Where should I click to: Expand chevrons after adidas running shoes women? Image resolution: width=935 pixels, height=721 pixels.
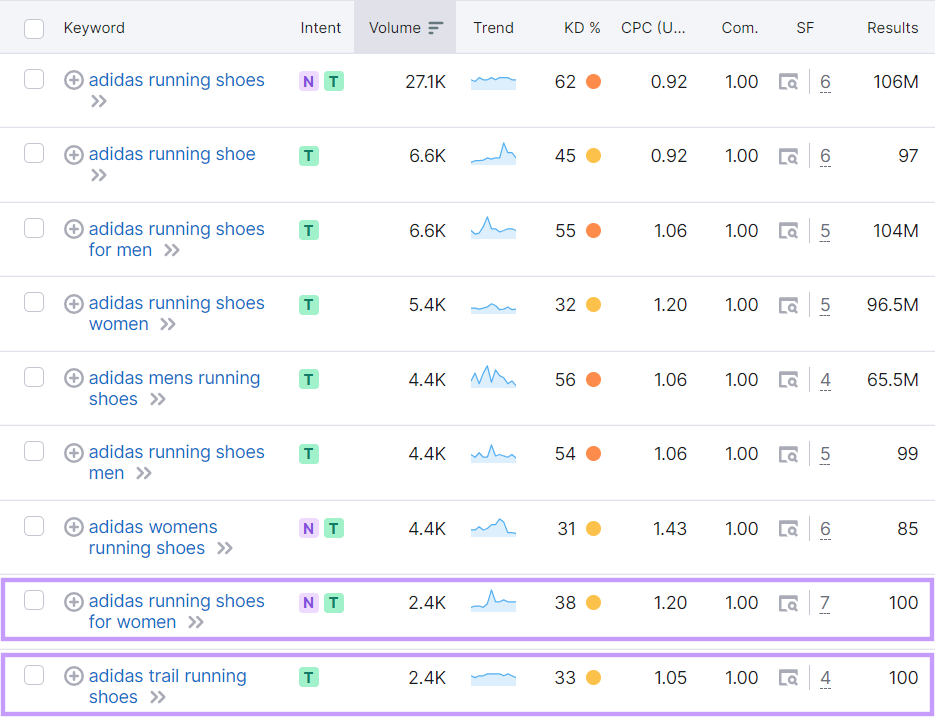point(168,324)
